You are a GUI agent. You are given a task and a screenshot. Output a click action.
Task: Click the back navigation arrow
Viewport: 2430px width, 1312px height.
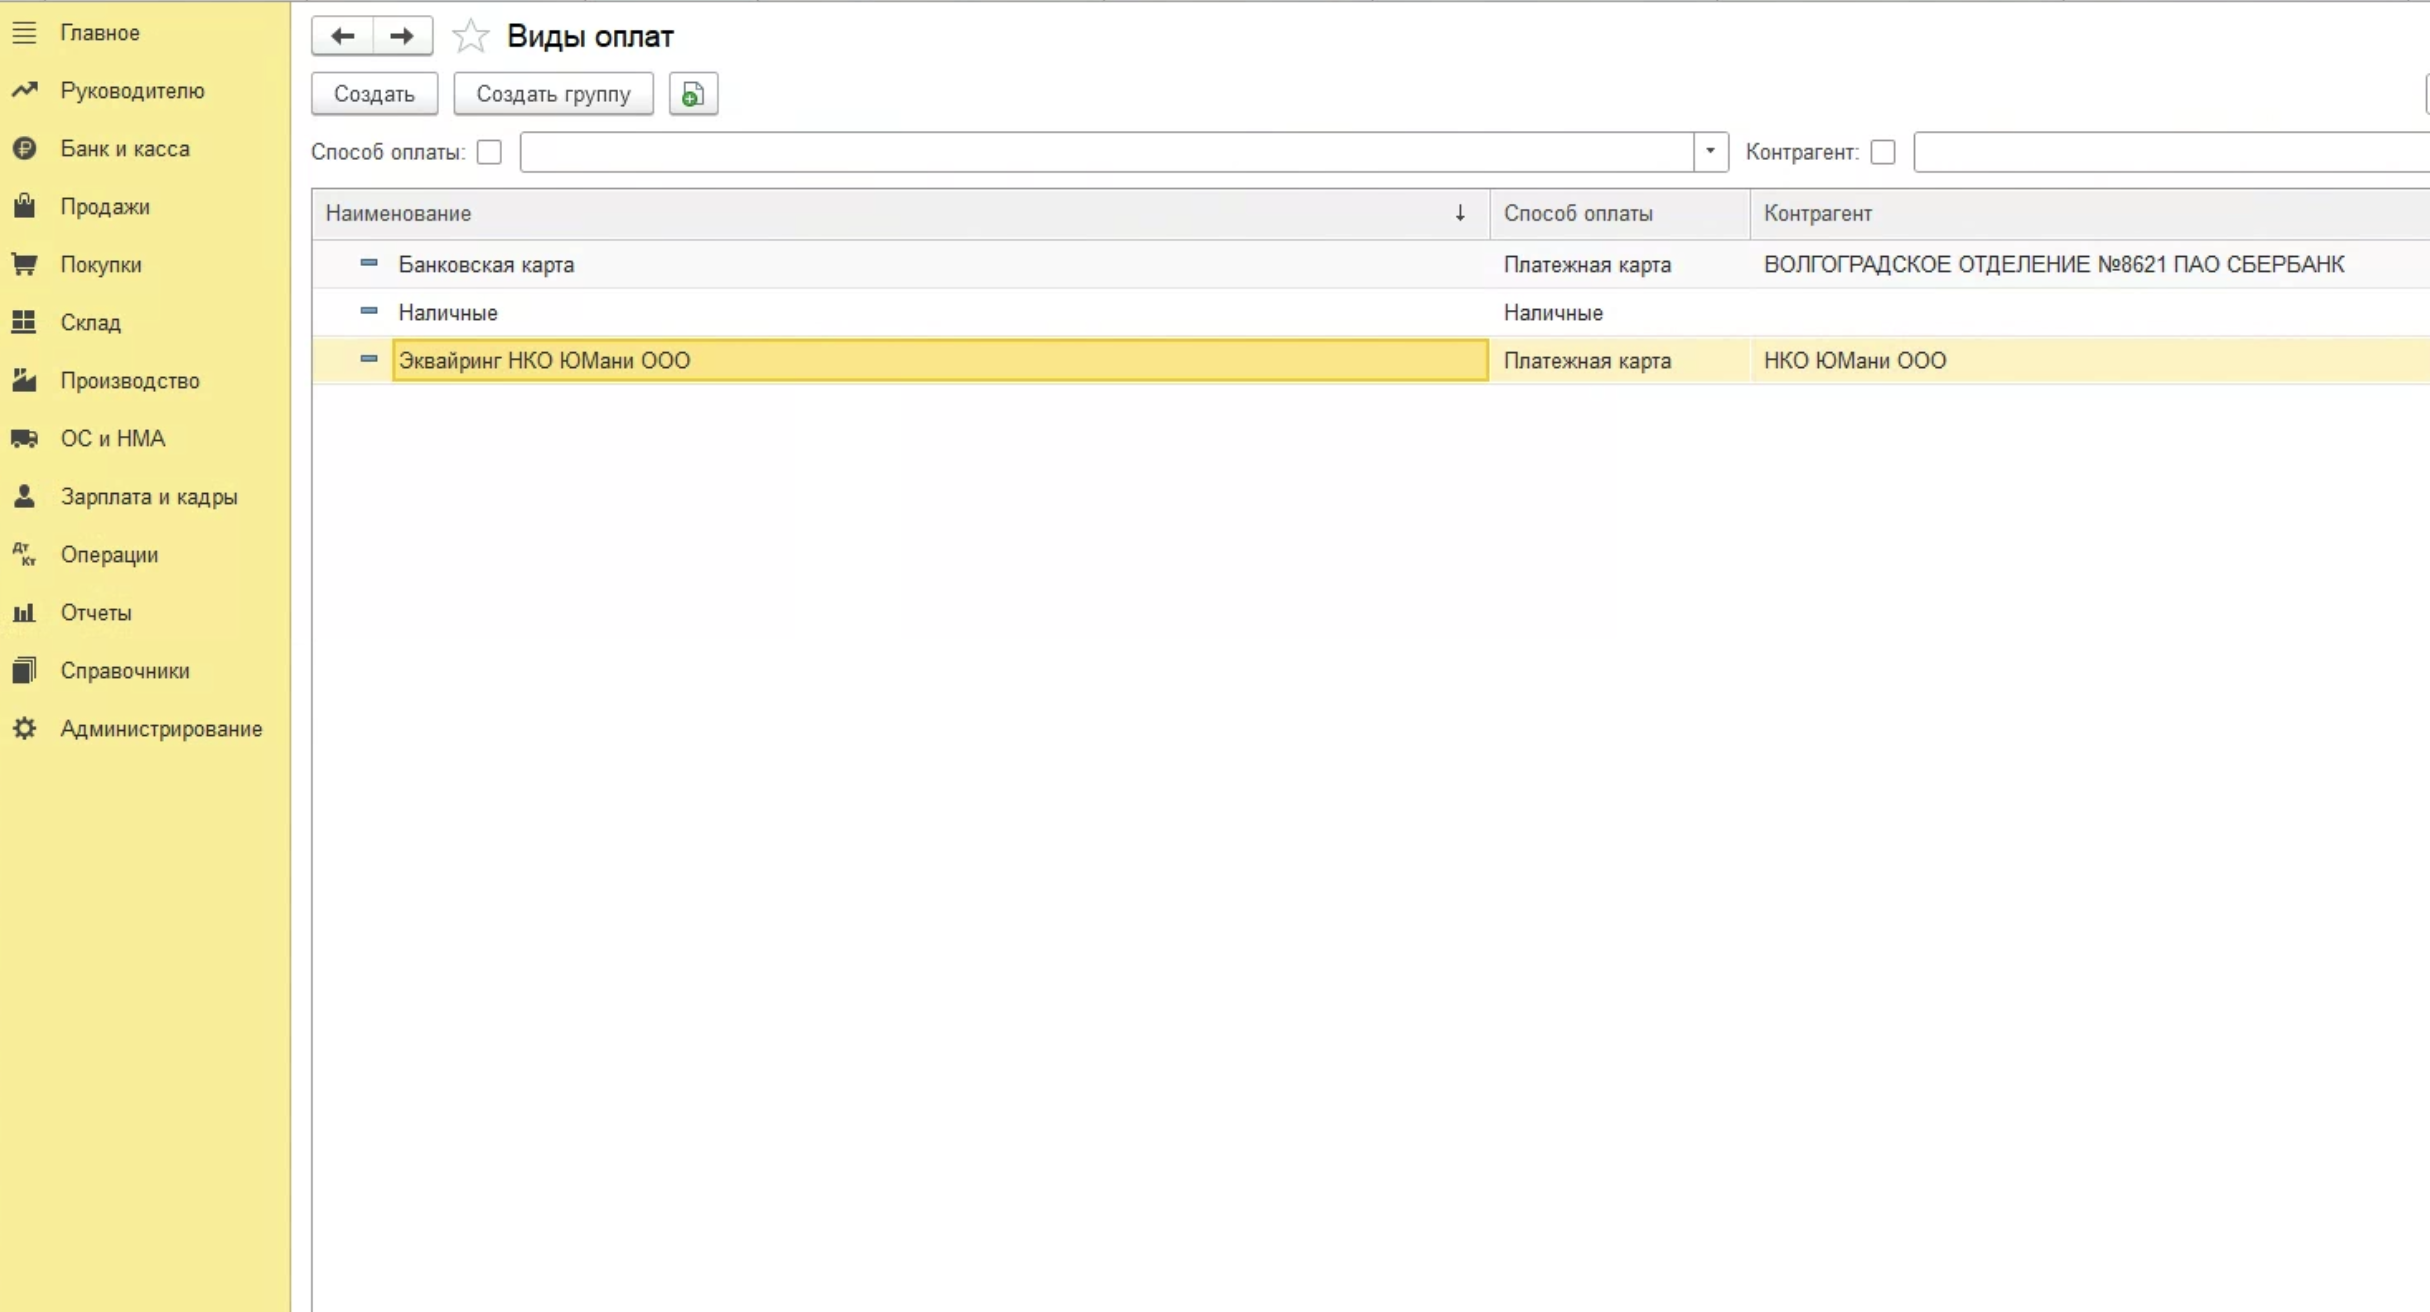[342, 36]
